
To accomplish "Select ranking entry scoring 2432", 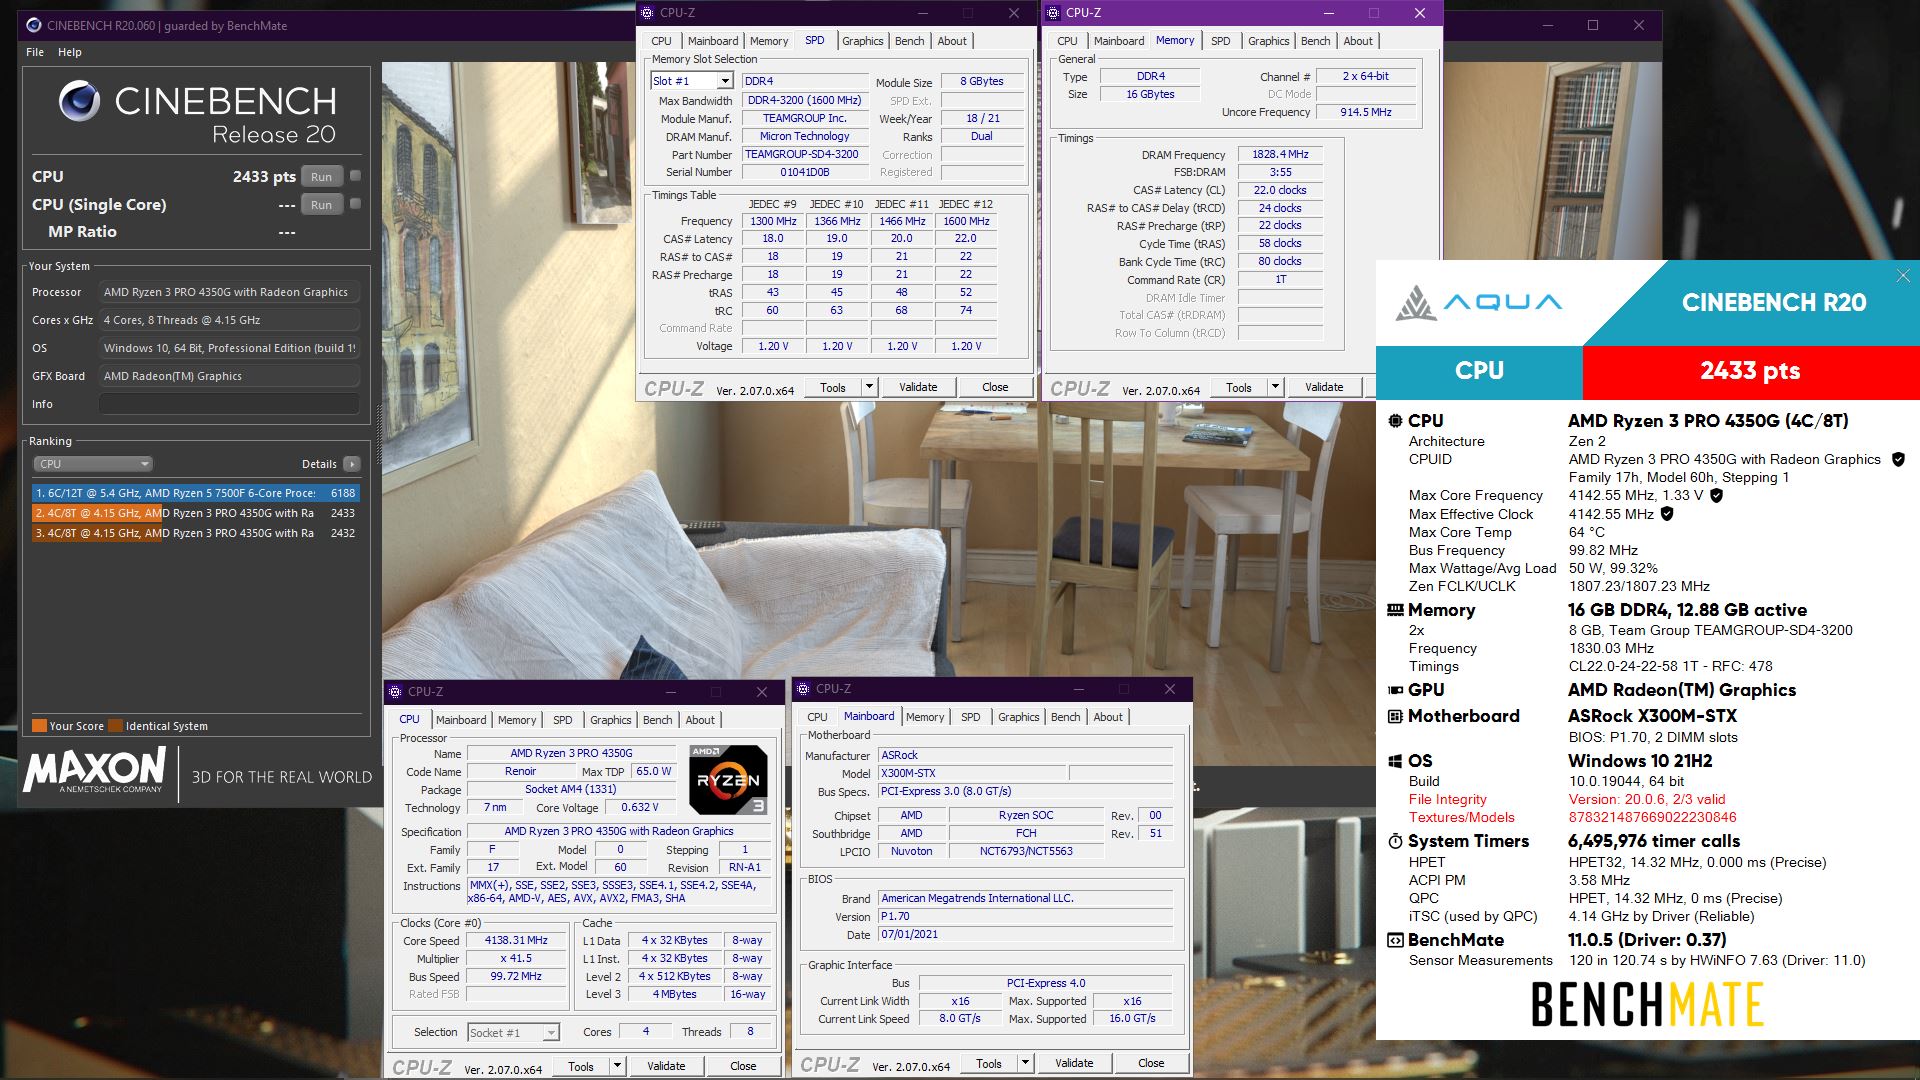I will pos(195,533).
